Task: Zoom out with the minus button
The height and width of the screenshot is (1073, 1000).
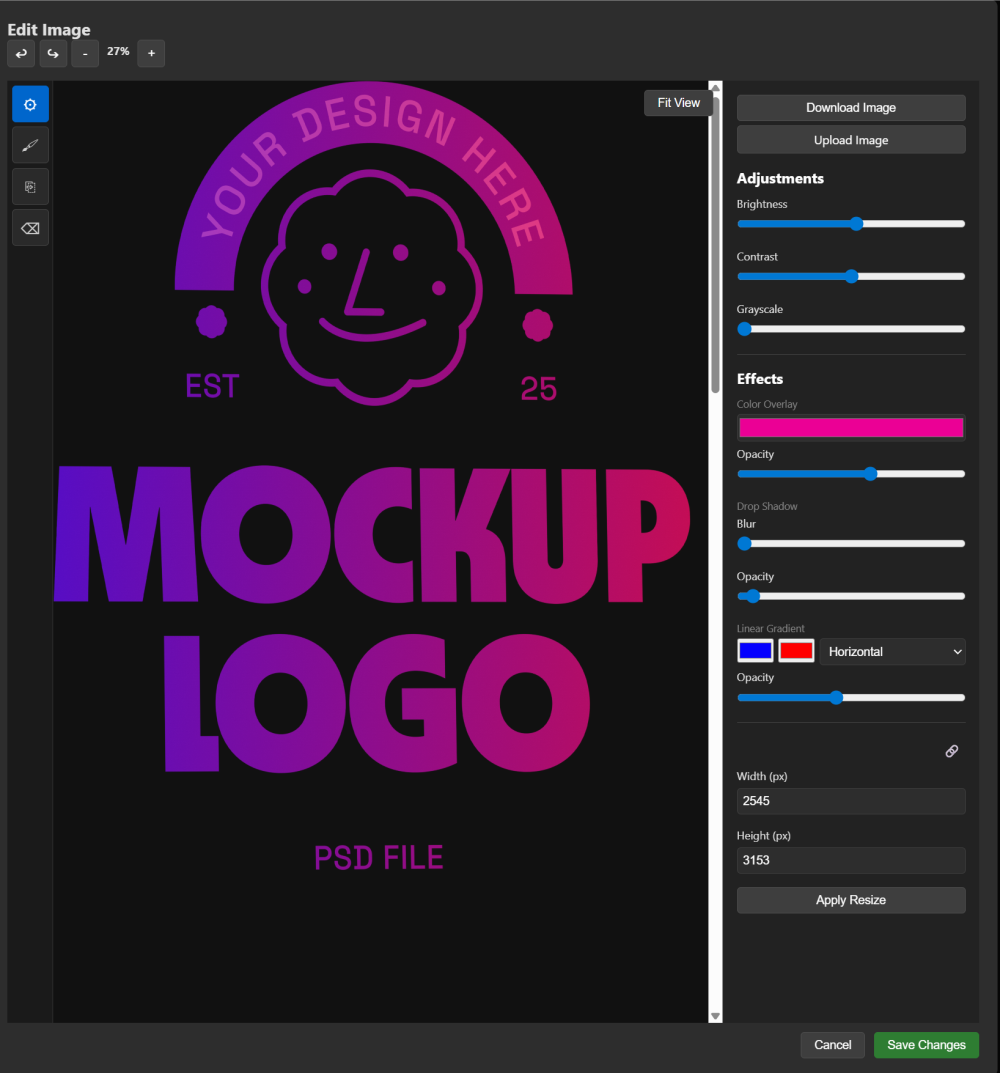Action: (85, 53)
